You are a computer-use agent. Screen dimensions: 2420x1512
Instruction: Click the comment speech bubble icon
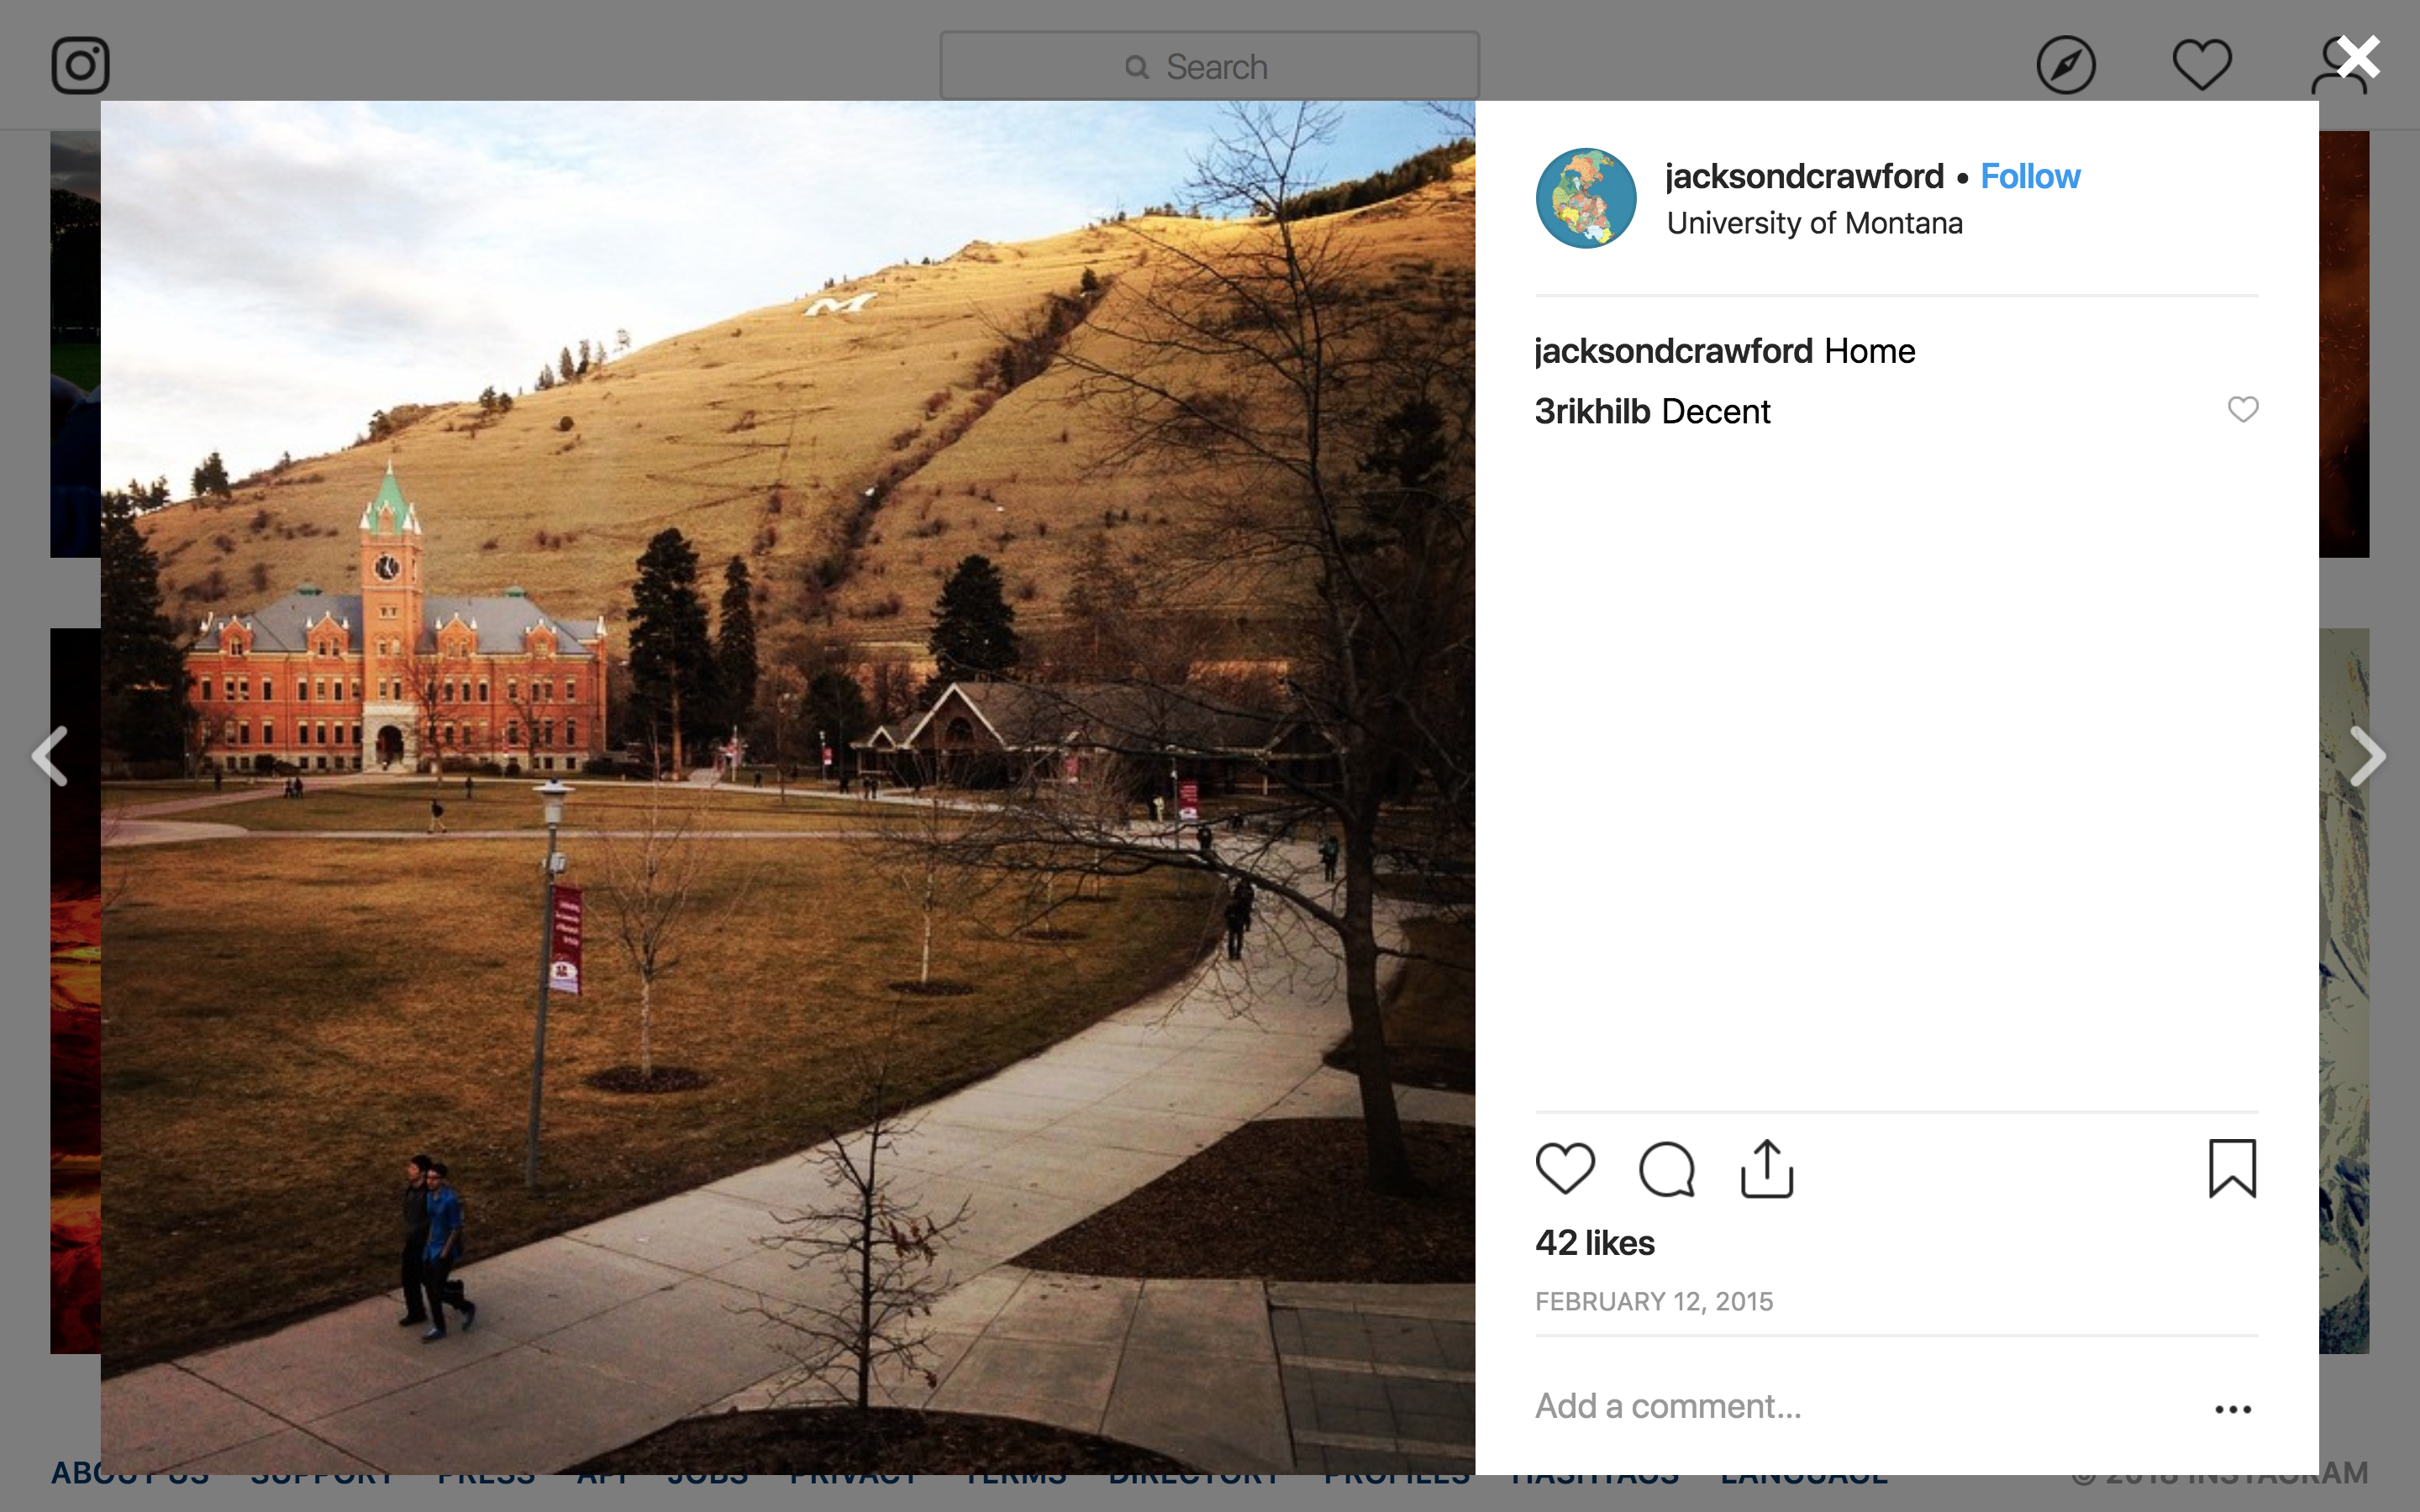coord(1667,1168)
